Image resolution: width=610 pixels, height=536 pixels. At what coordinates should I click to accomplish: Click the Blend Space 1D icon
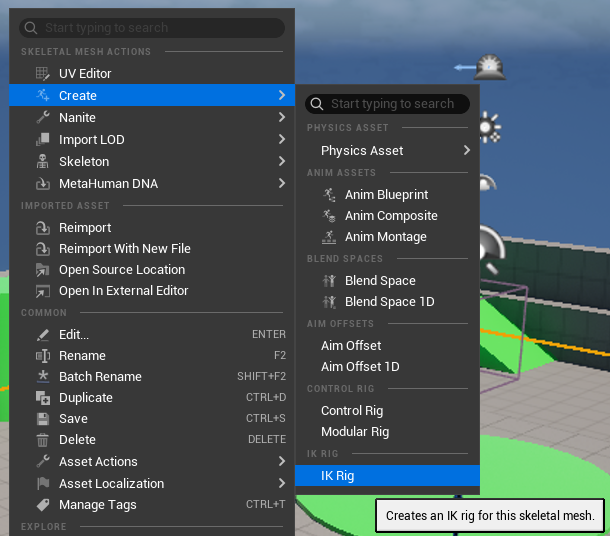(329, 301)
